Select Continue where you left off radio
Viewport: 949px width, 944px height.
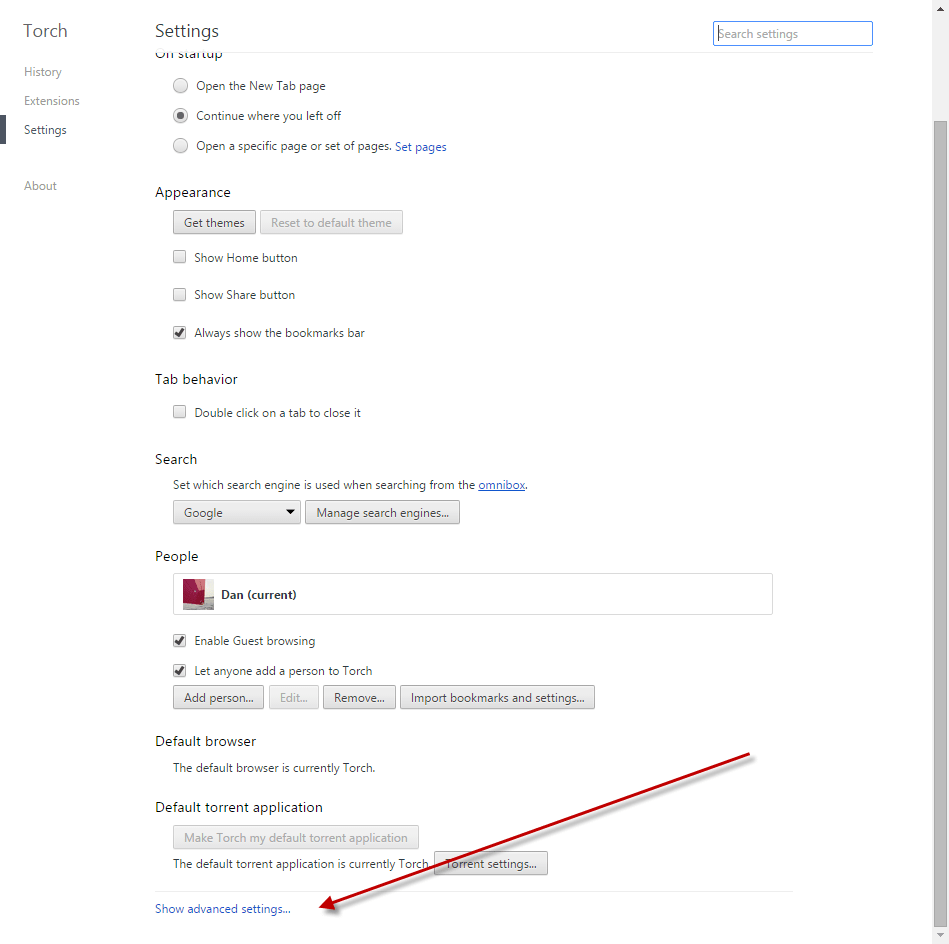(x=180, y=116)
